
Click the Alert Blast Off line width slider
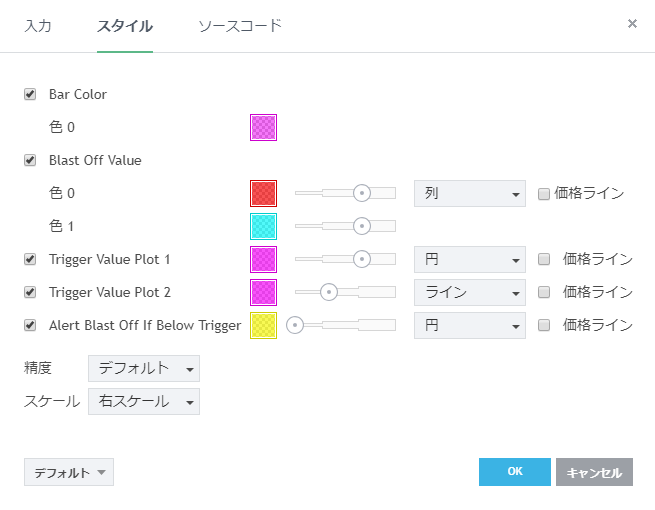(340, 325)
